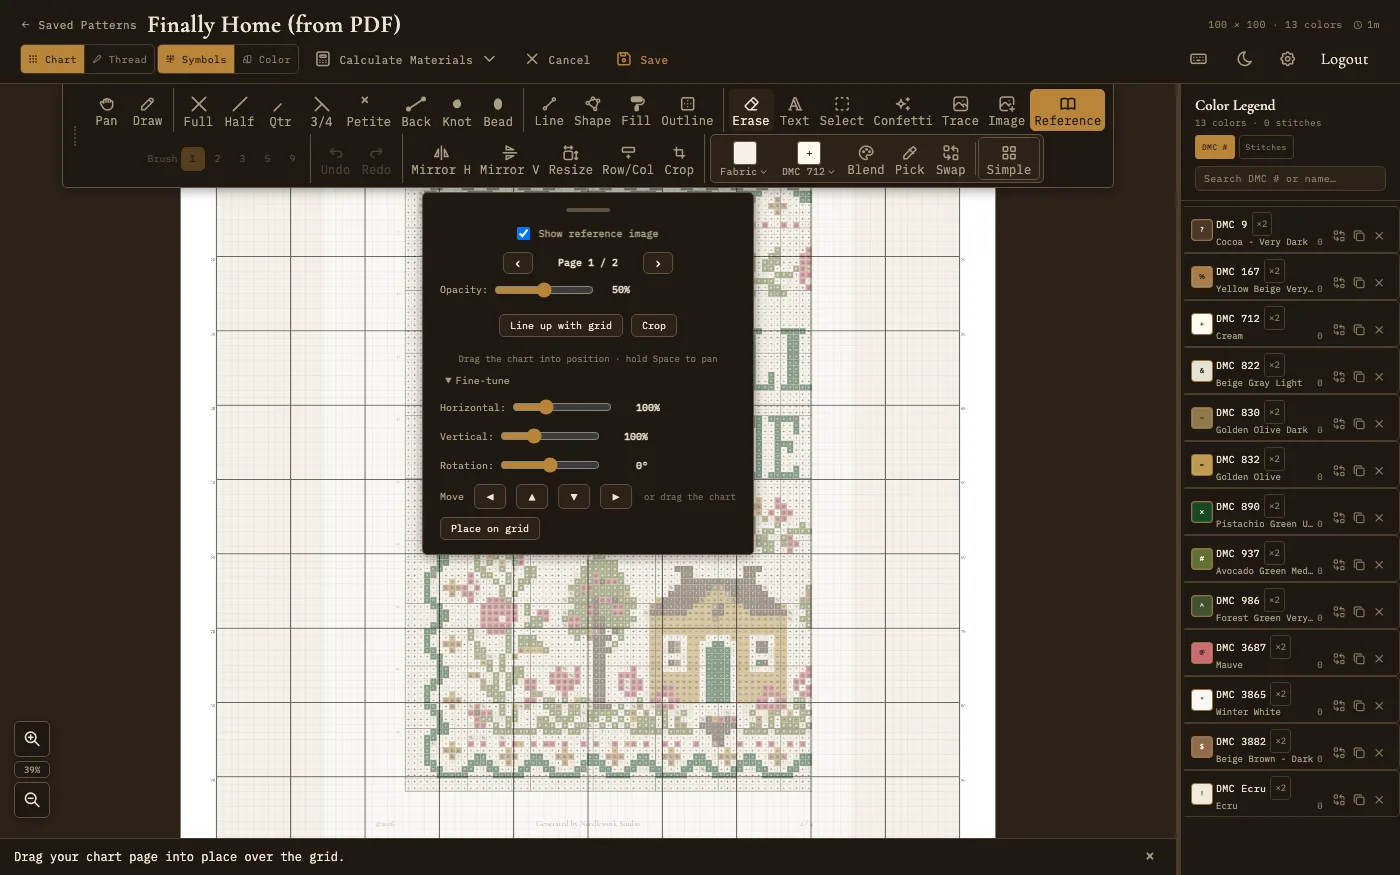
Task: Switch to Color display mode
Action: (266, 59)
